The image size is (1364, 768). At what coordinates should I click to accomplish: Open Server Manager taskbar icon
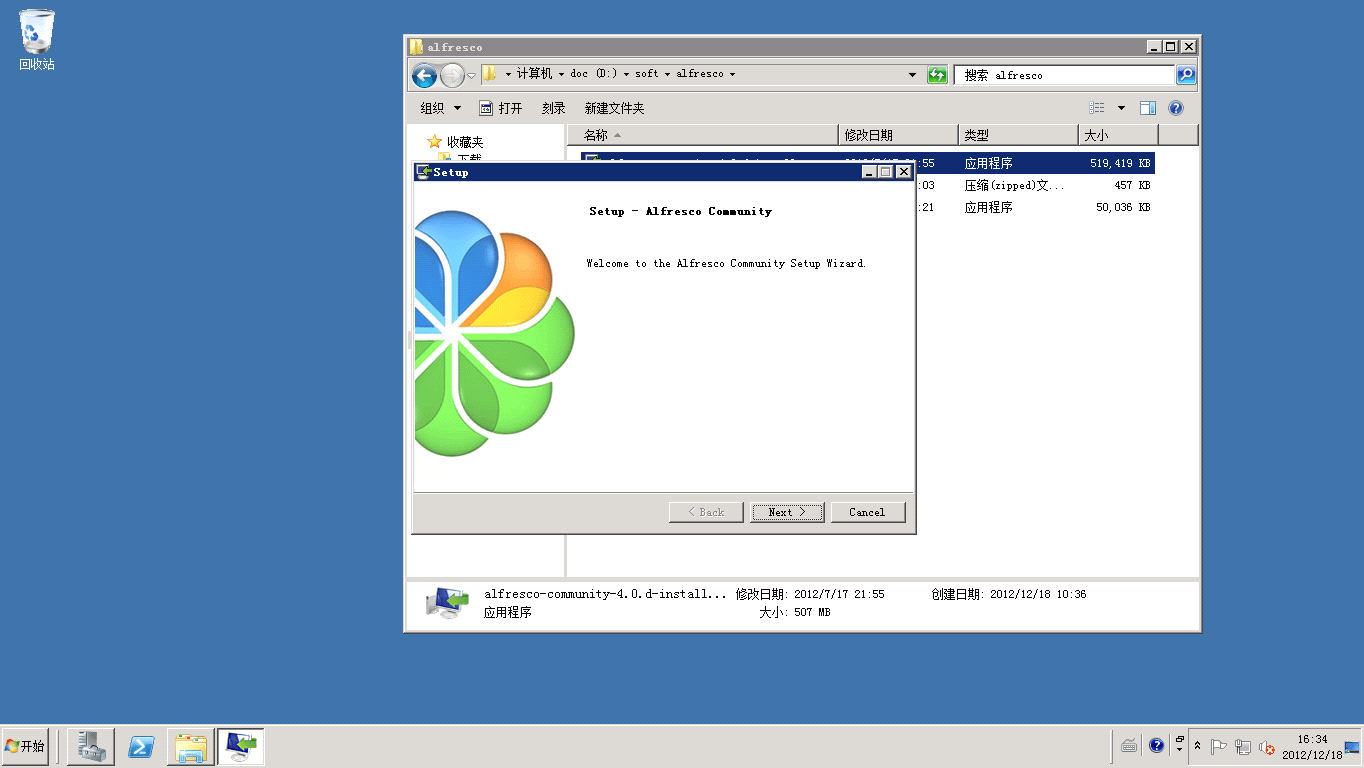(x=91, y=746)
